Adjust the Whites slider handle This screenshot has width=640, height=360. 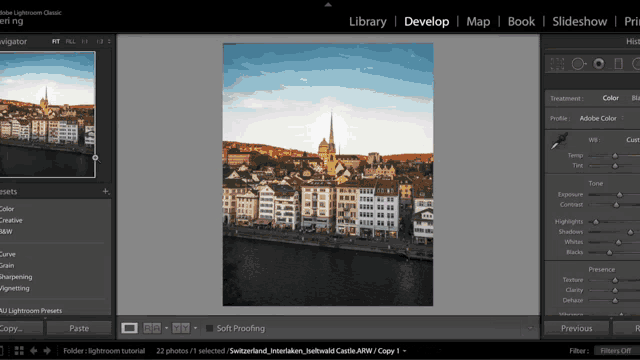tap(618, 242)
